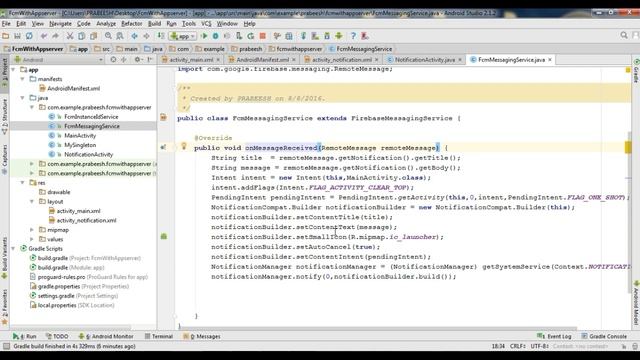Select build.gradle (Module: app) file
Screen dimensions: 640x360
67,267
